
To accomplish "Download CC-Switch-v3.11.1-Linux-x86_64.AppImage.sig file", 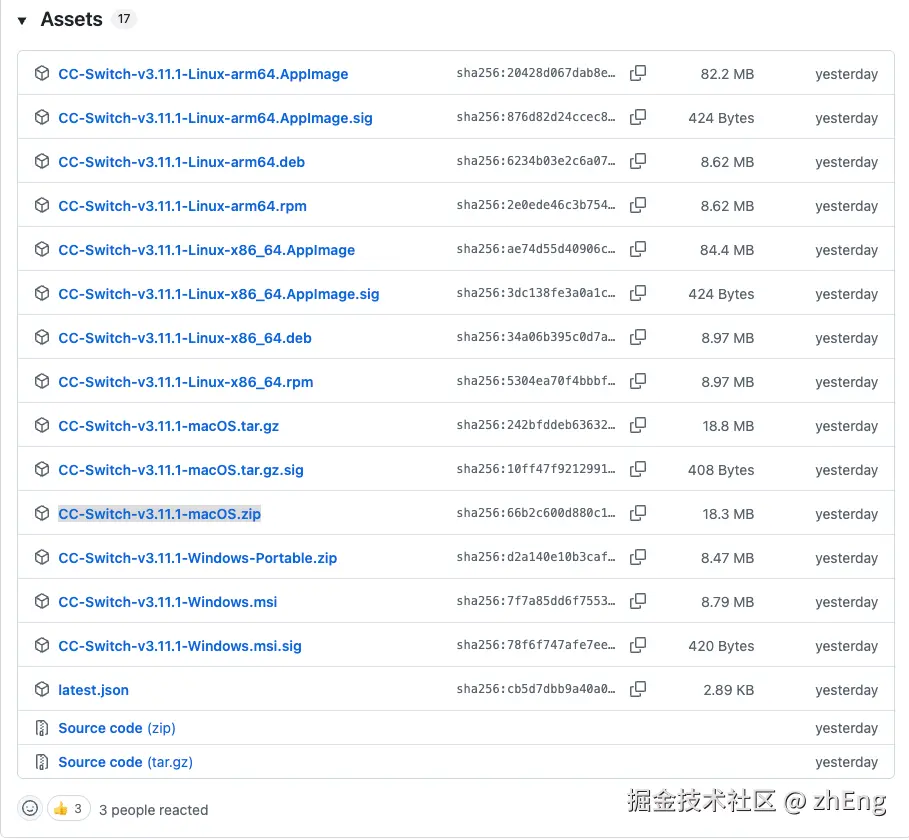I will pos(219,294).
